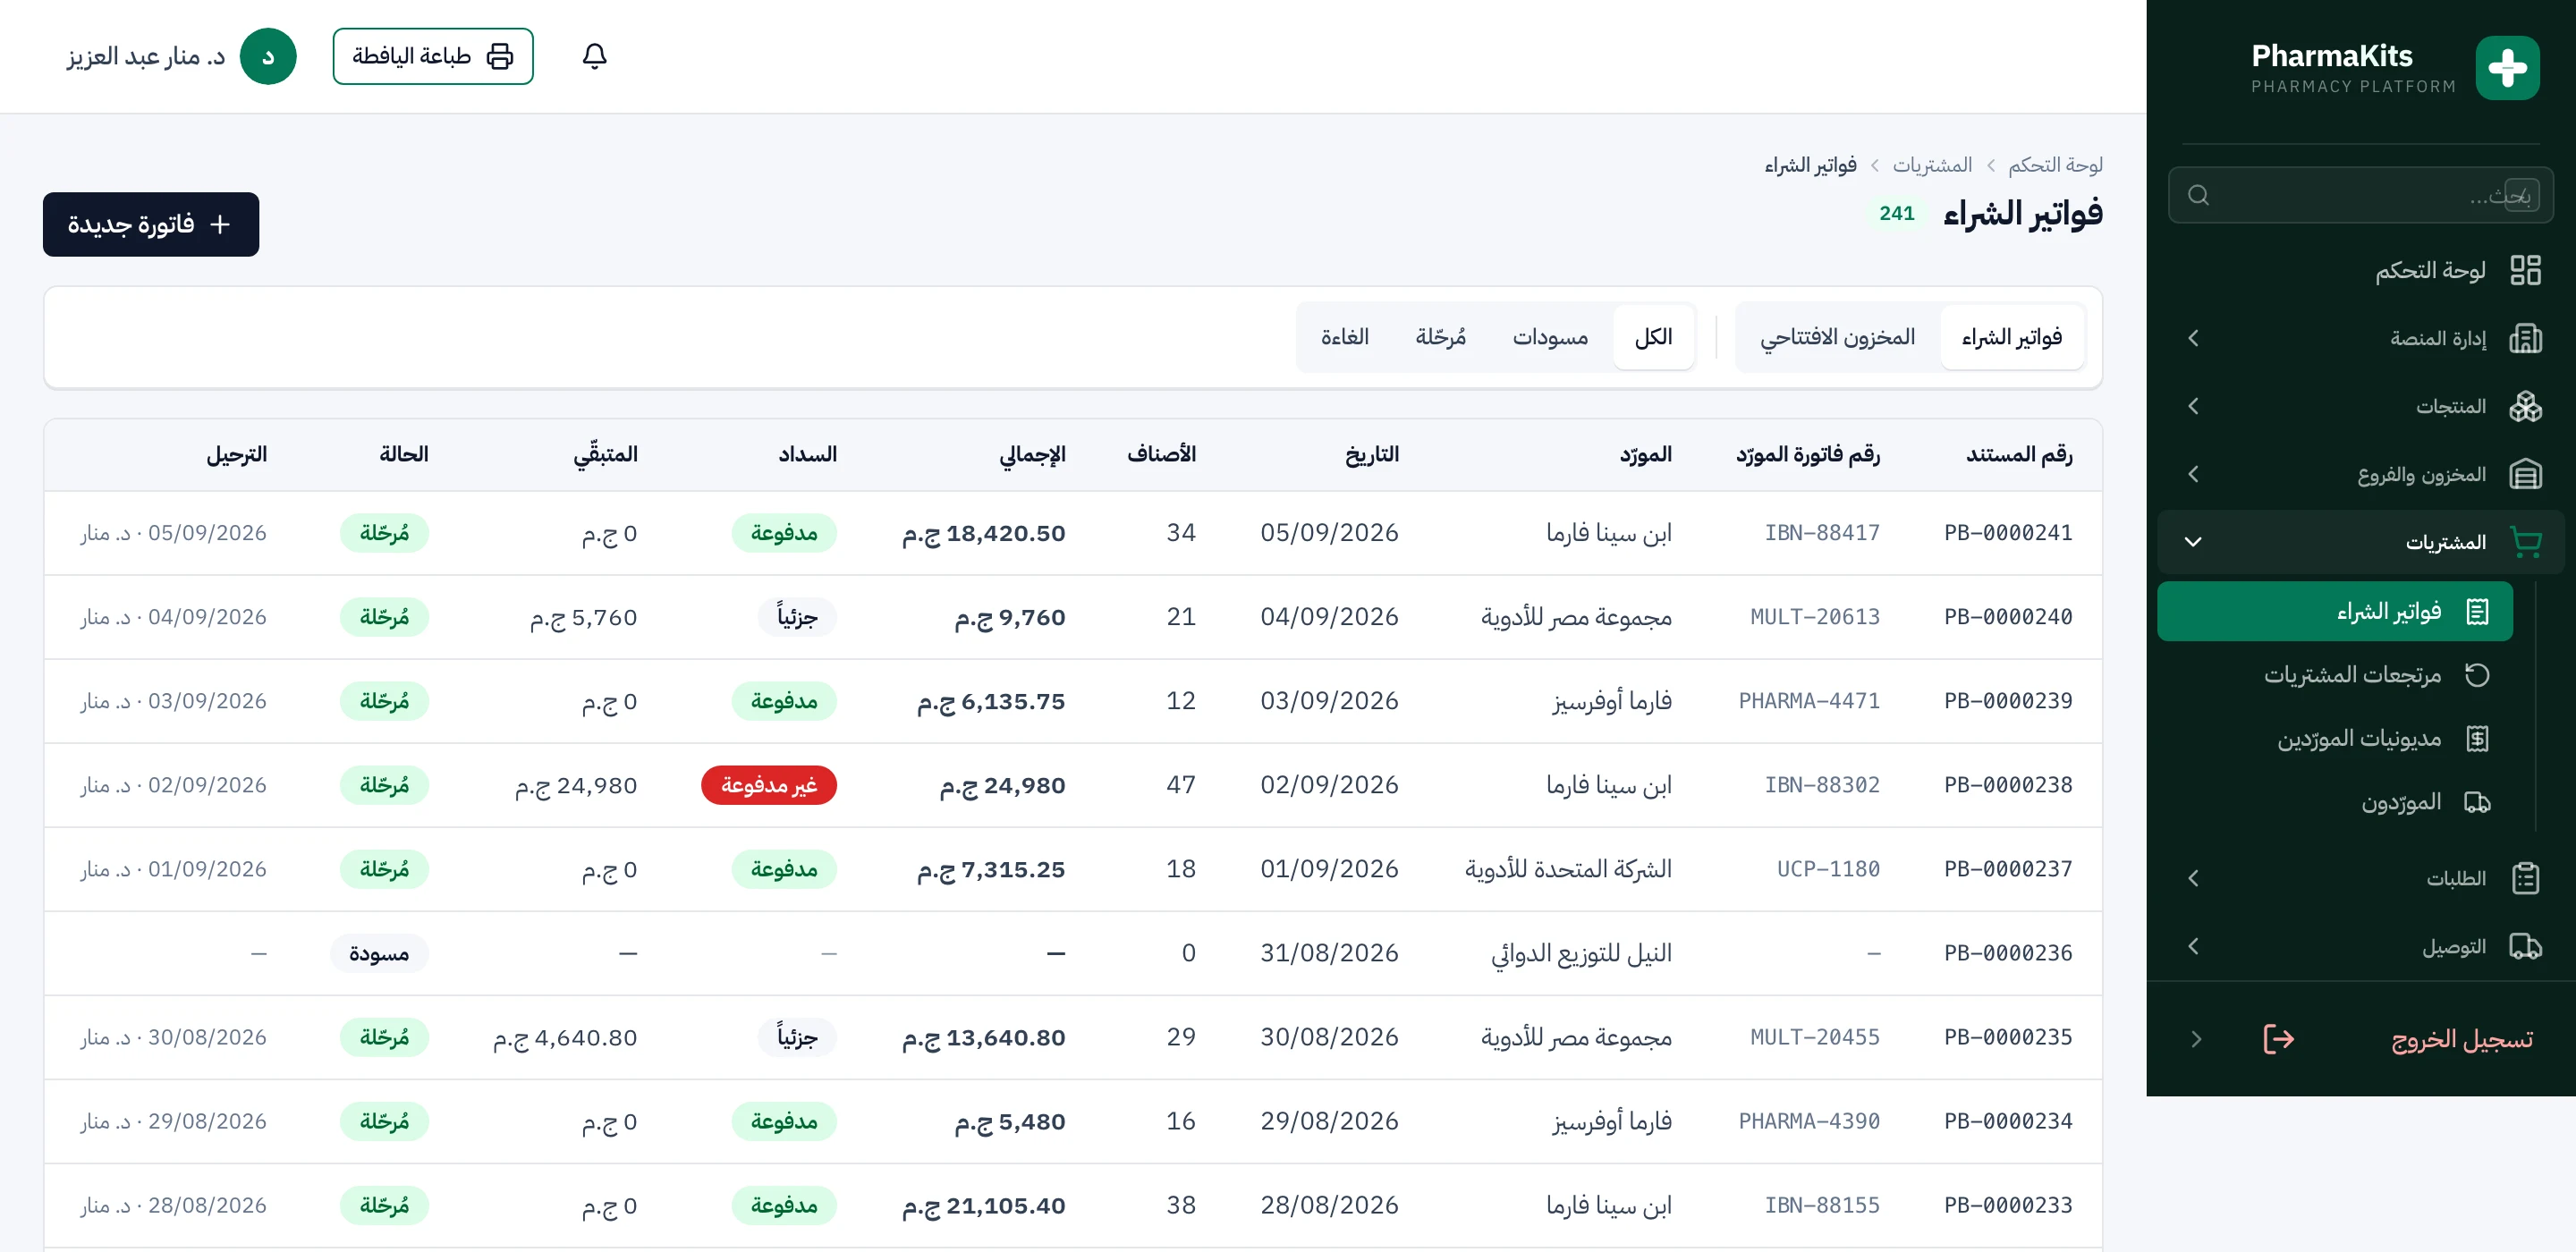The width and height of the screenshot is (2576, 1252).
Task: Expand the إدارة المنصة chevron
Action: (2193, 338)
